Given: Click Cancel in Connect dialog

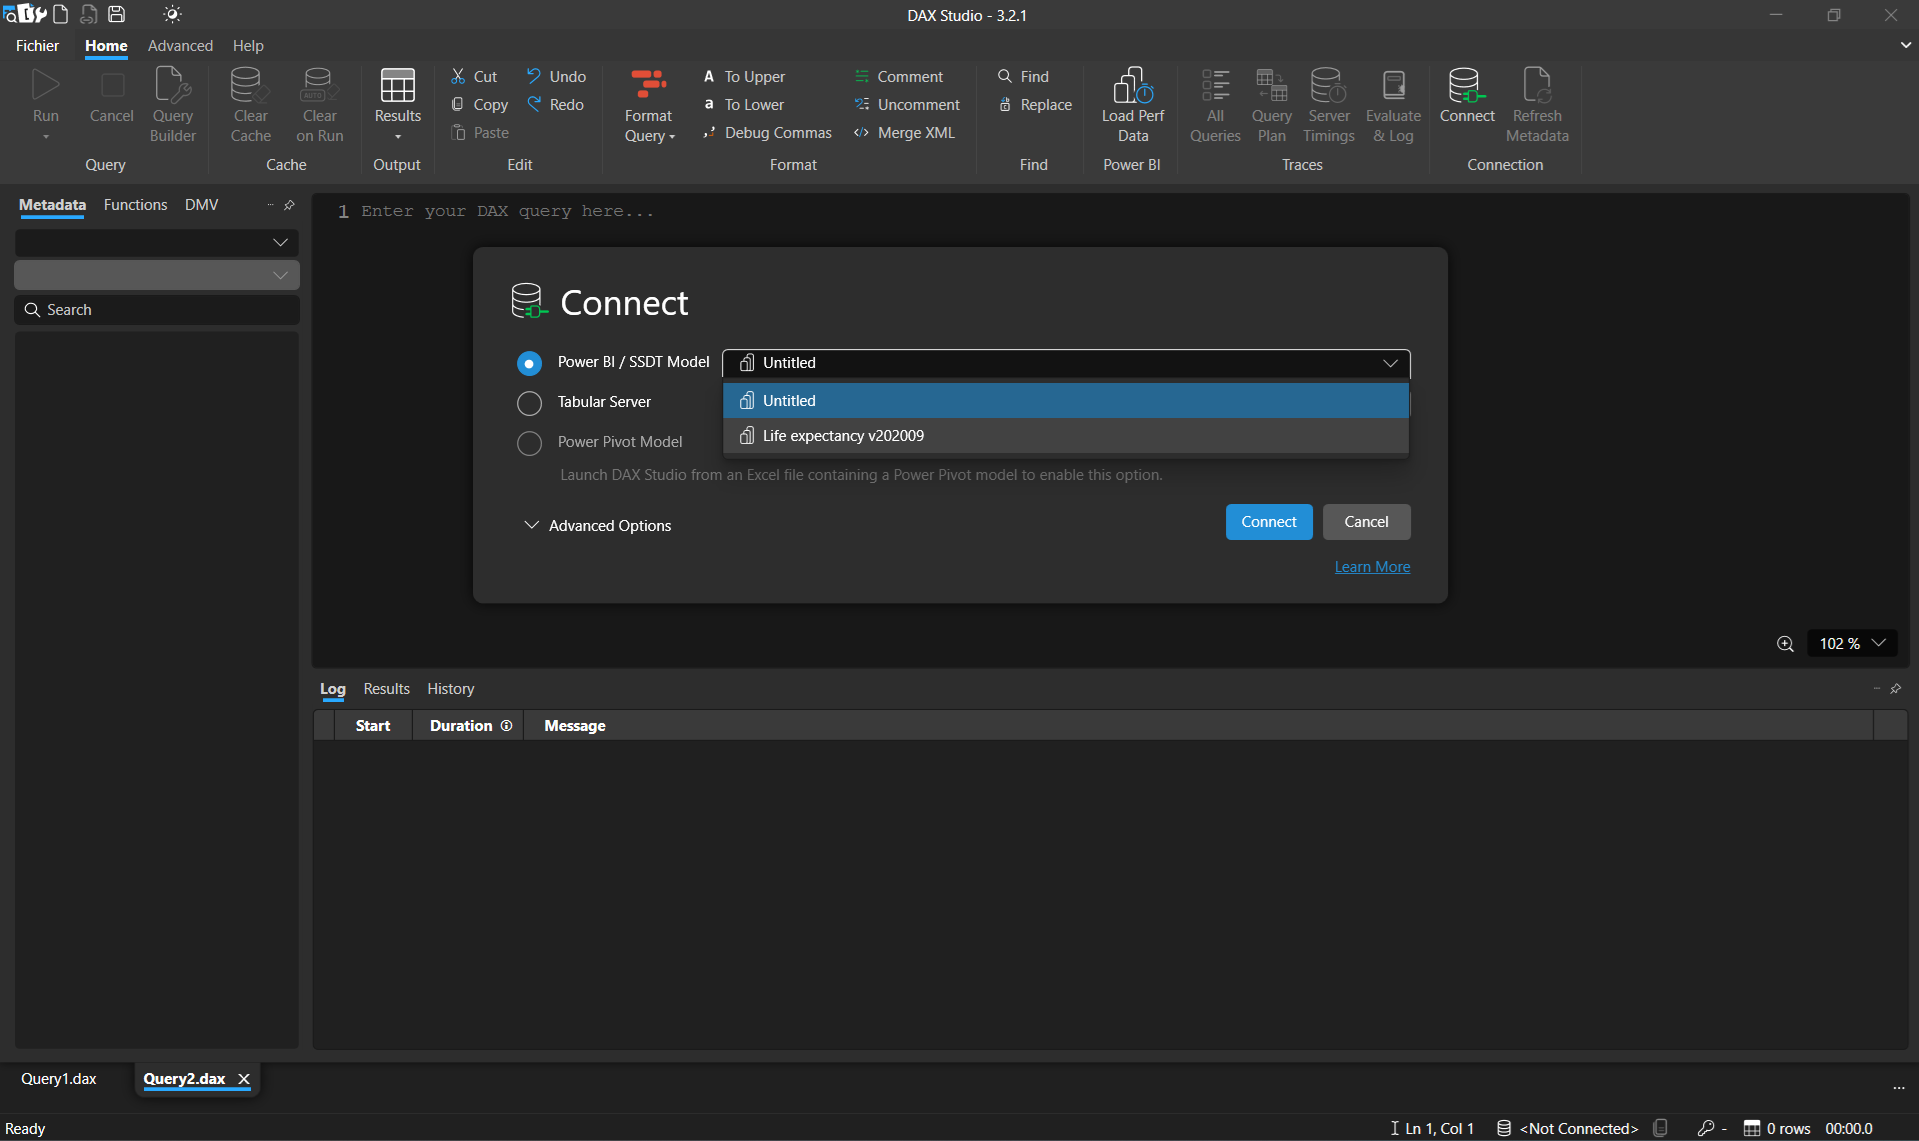Looking at the screenshot, I should [x=1366, y=522].
